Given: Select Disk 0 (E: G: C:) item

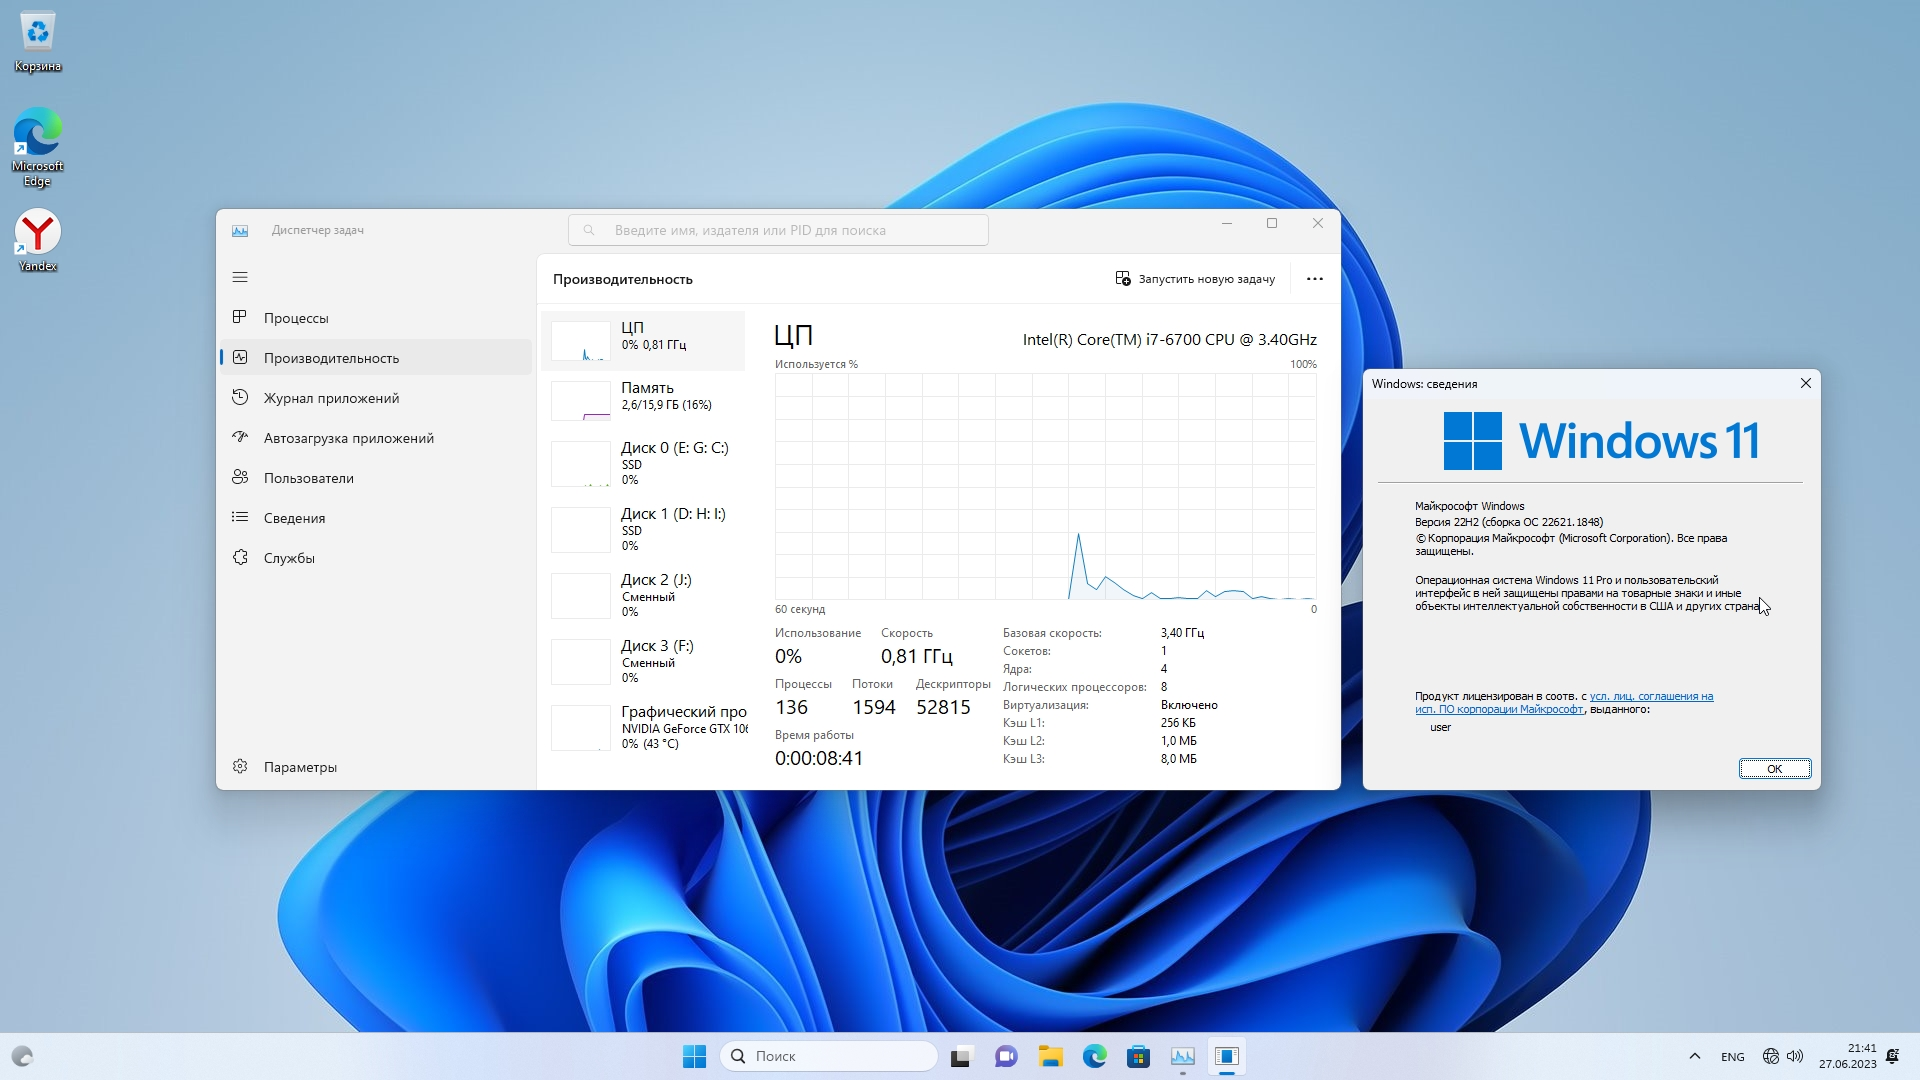Looking at the screenshot, I should coord(643,463).
